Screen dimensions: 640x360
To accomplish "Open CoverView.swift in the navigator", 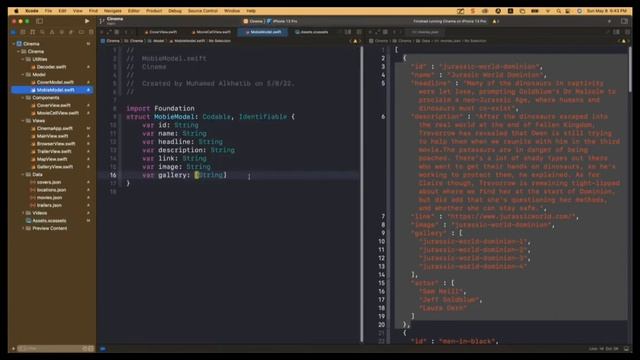I will [52, 105].
